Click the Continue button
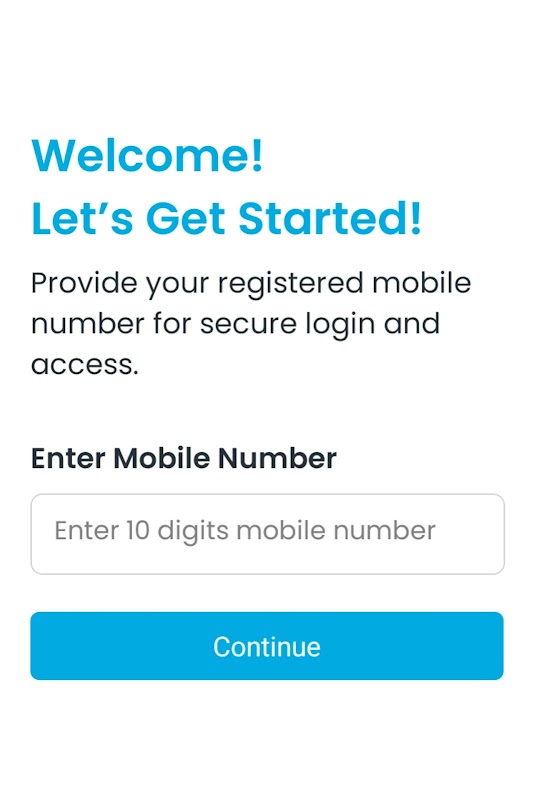The height and width of the screenshot is (800, 534). click(267, 646)
